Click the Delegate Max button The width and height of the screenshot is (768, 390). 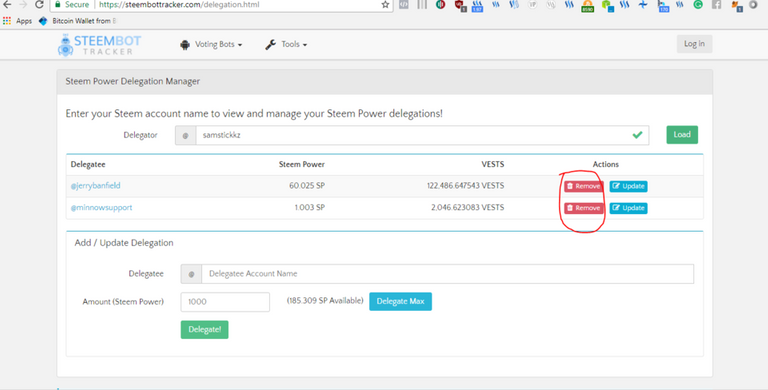[400, 301]
